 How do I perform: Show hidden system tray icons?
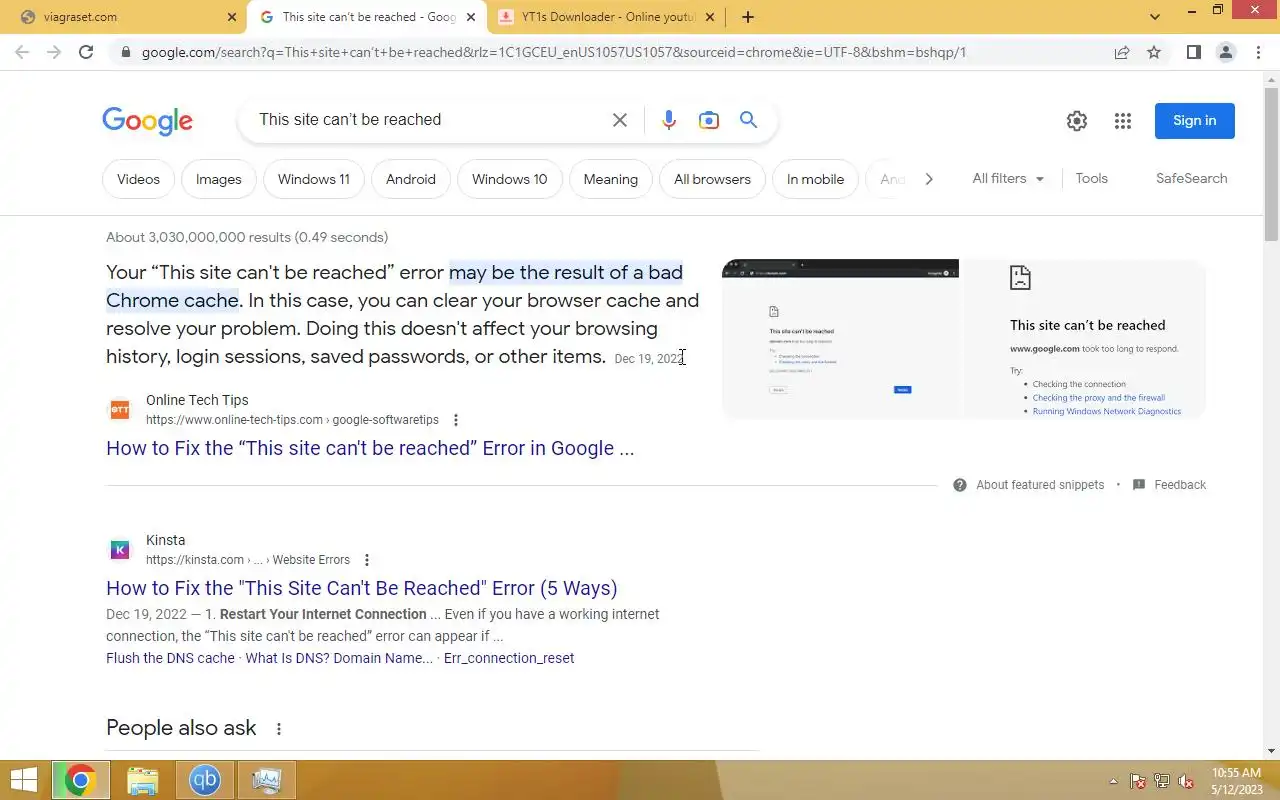(1114, 781)
